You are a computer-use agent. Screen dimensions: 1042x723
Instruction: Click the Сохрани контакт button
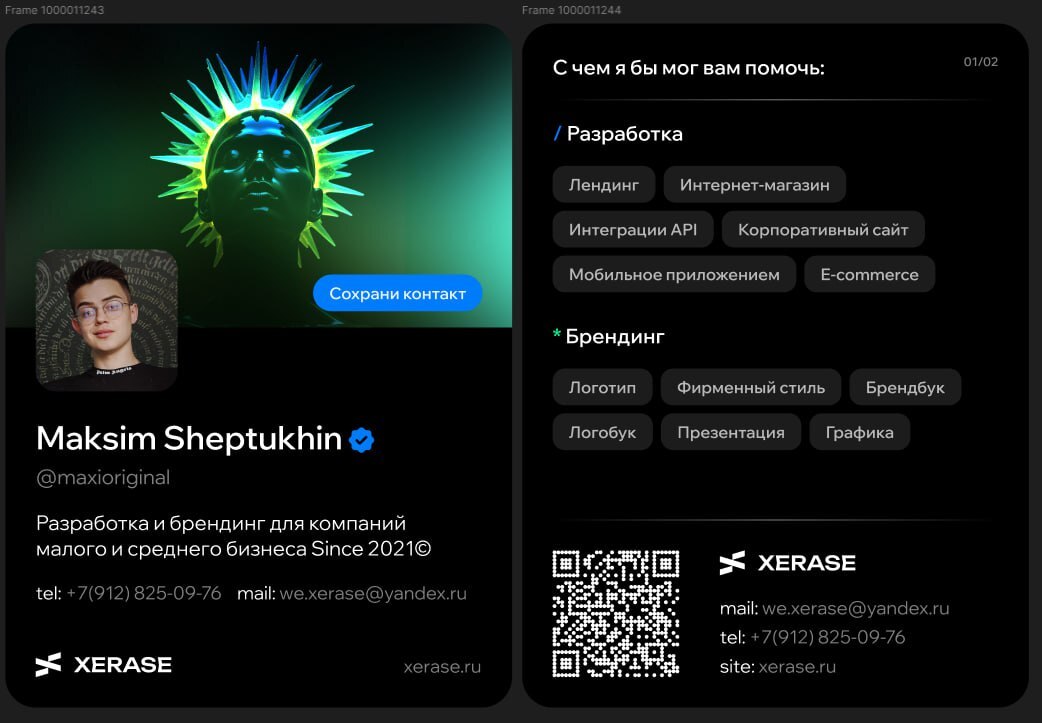coord(397,293)
